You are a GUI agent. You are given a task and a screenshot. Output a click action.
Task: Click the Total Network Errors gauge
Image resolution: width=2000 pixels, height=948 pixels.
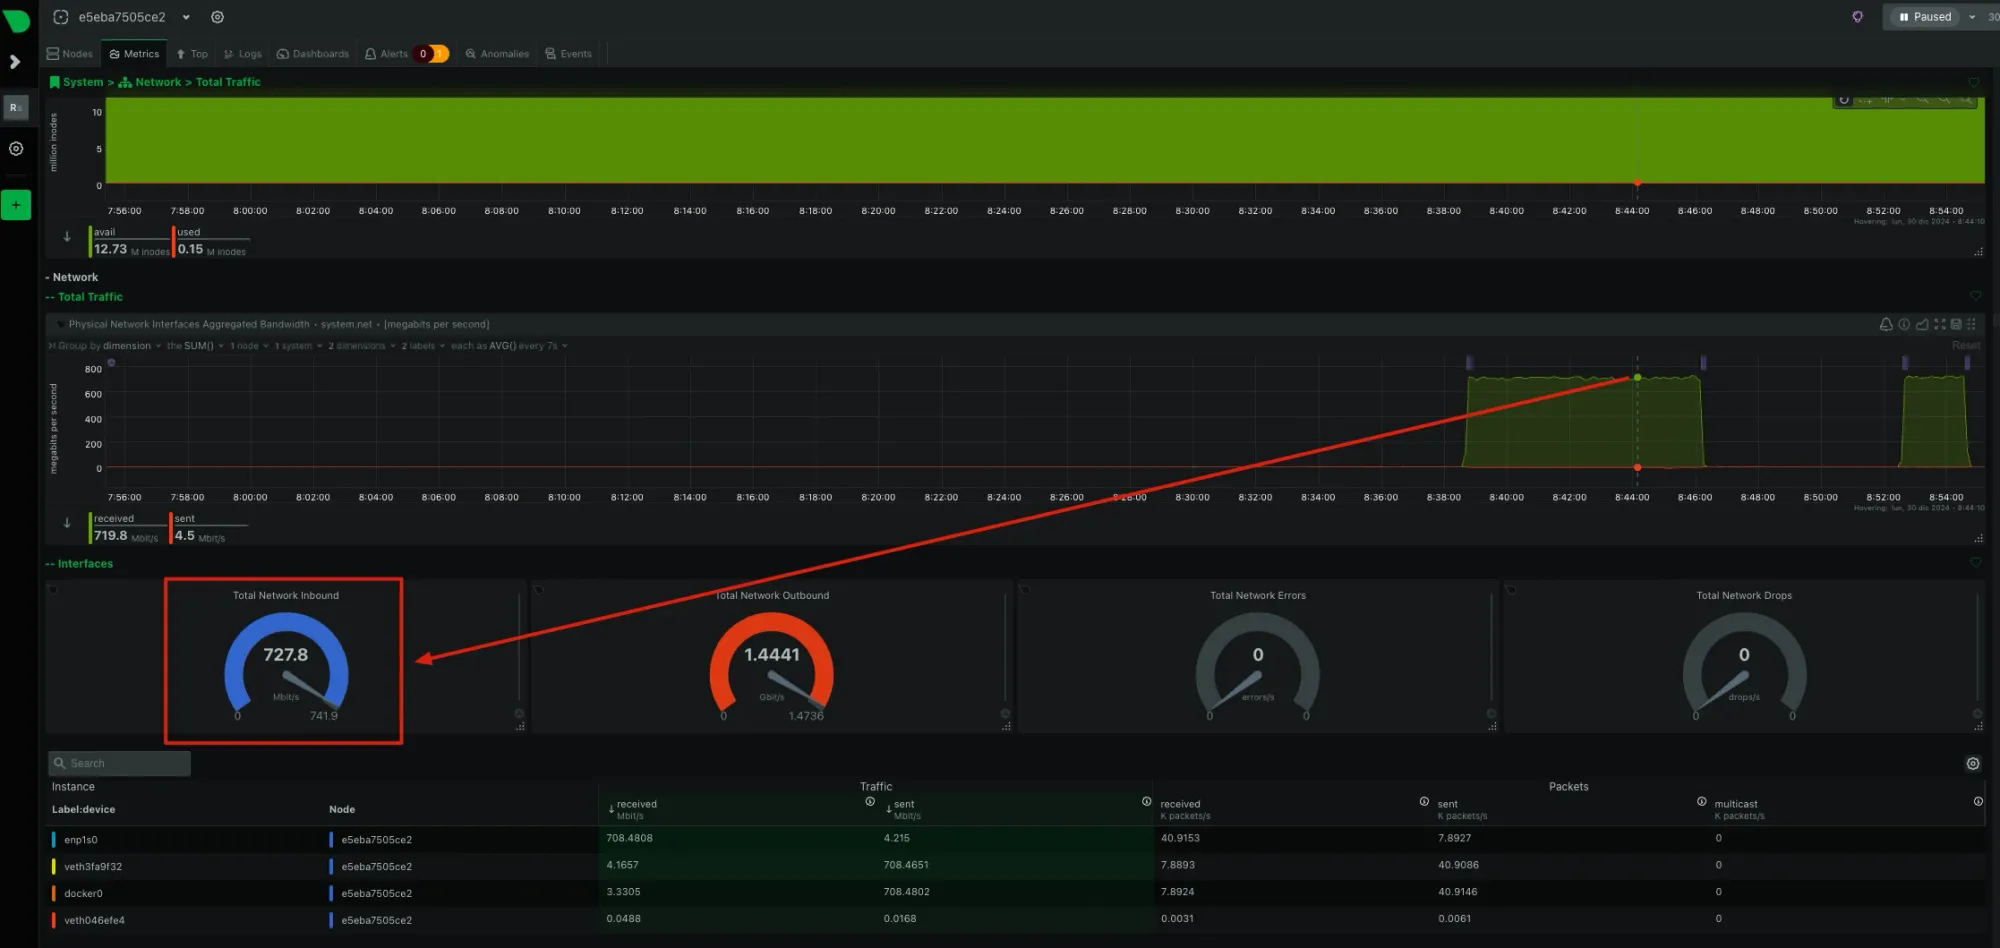tap(1258, 662)
